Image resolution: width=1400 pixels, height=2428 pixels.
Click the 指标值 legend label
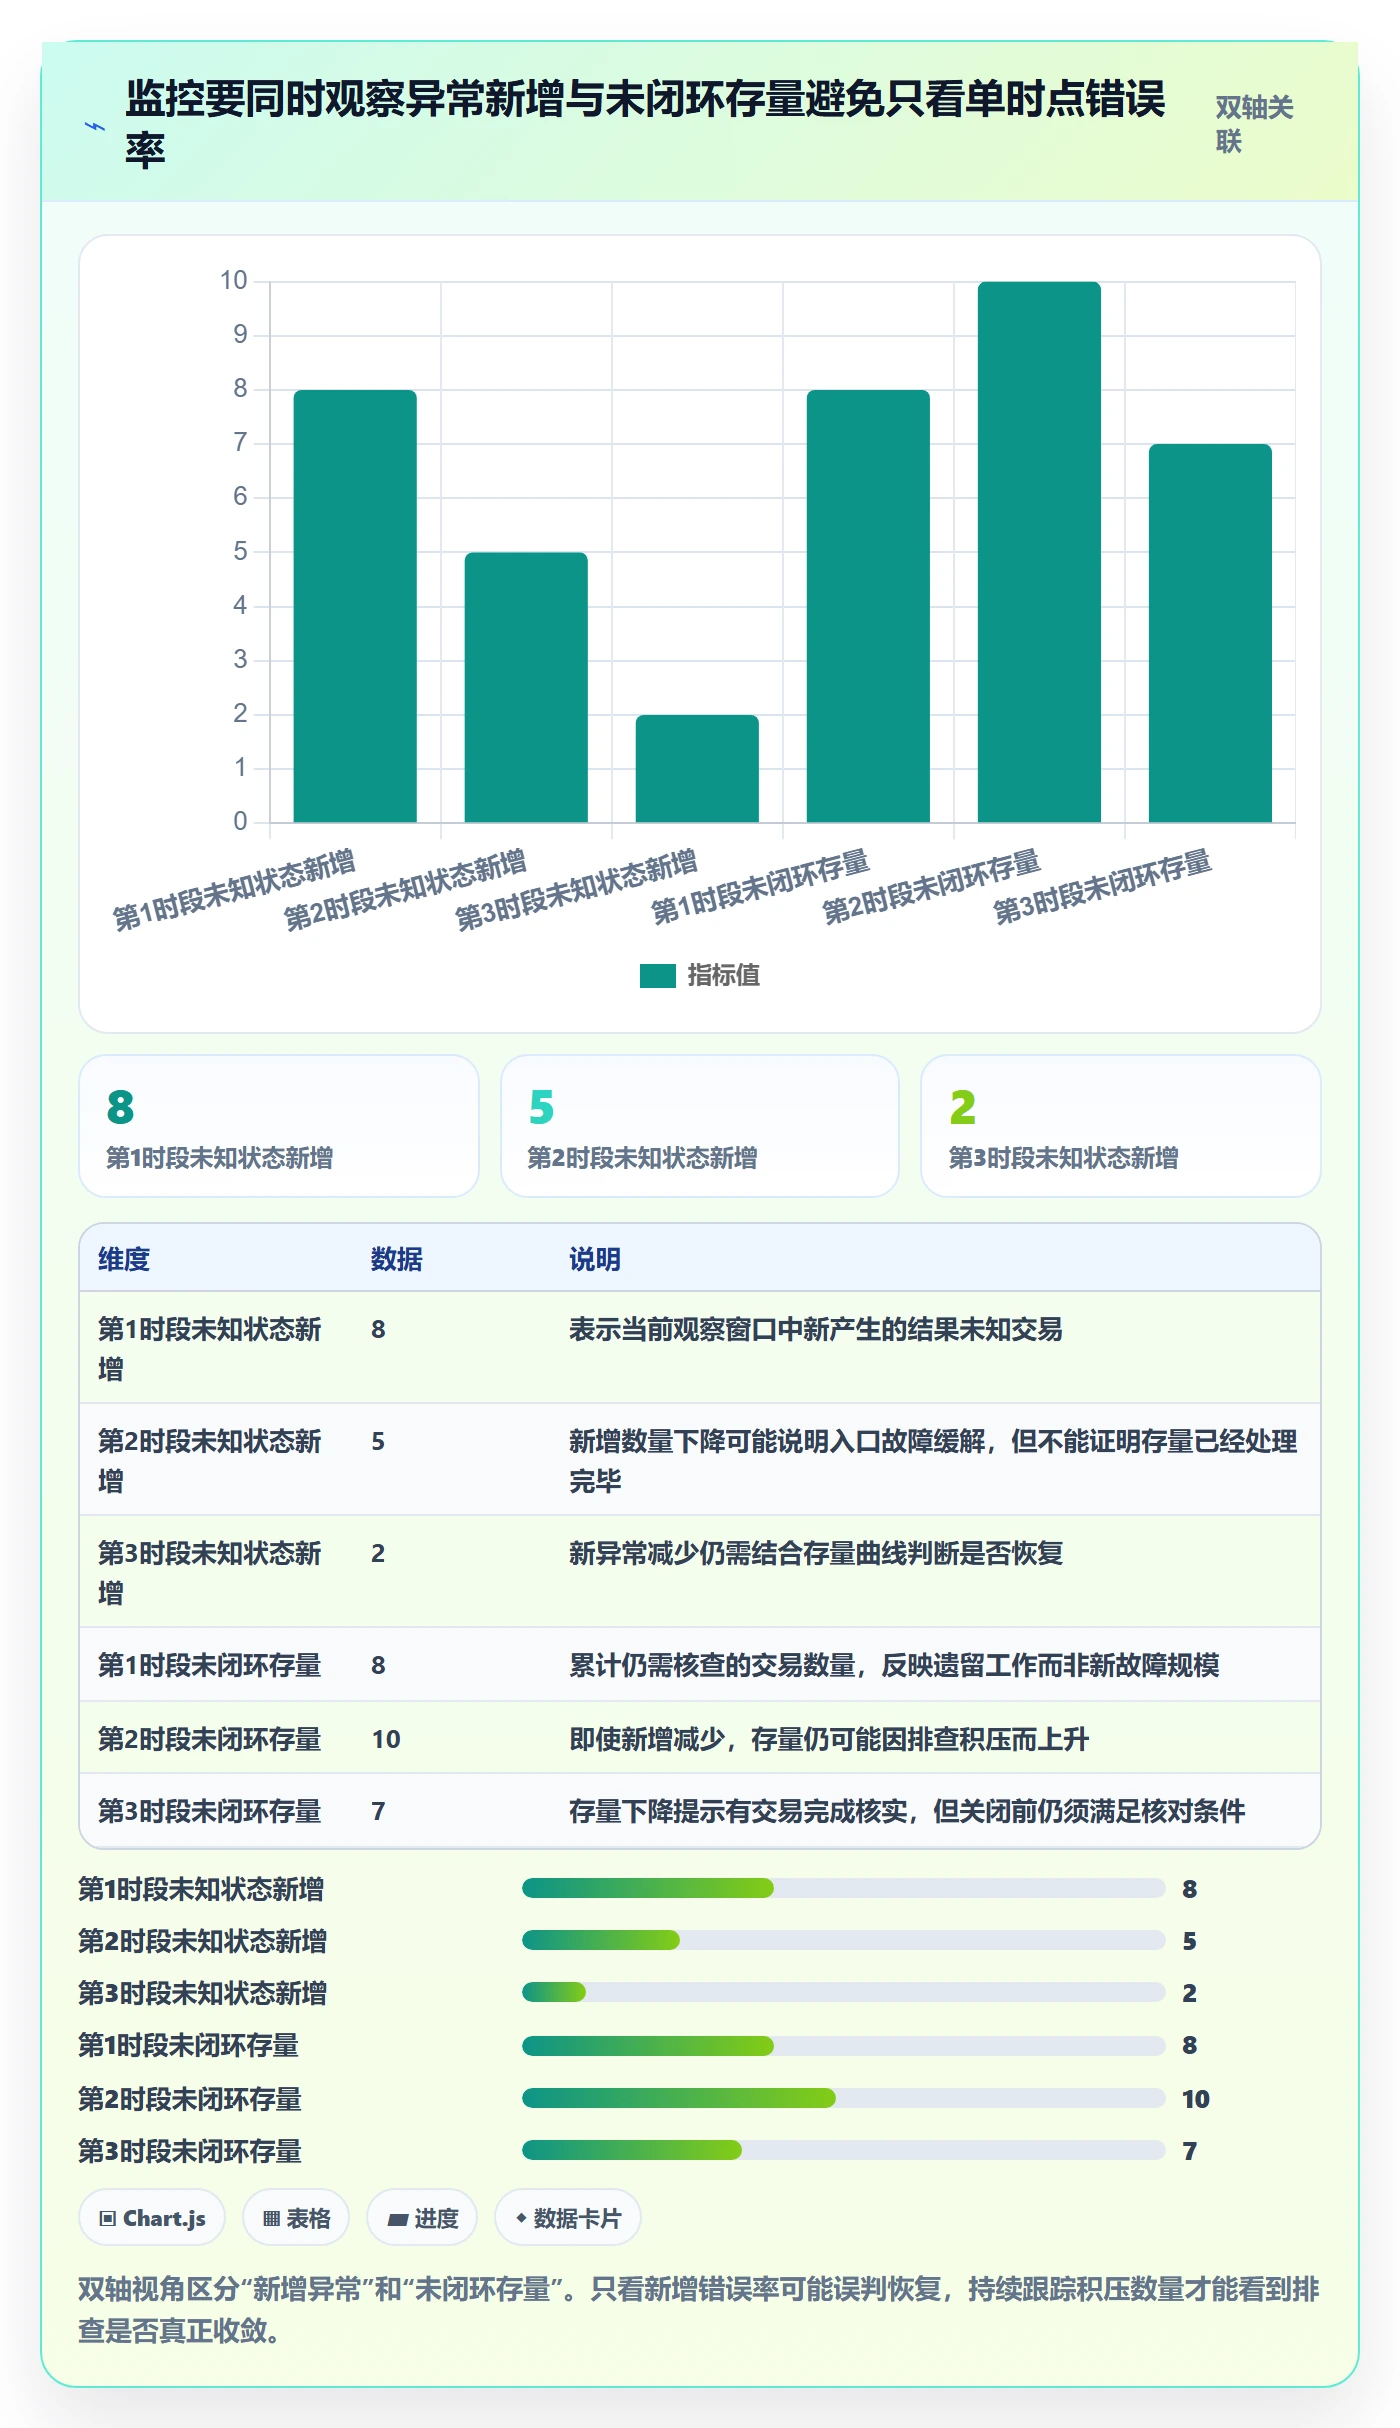pyautogui.click(x=723, y=975)
